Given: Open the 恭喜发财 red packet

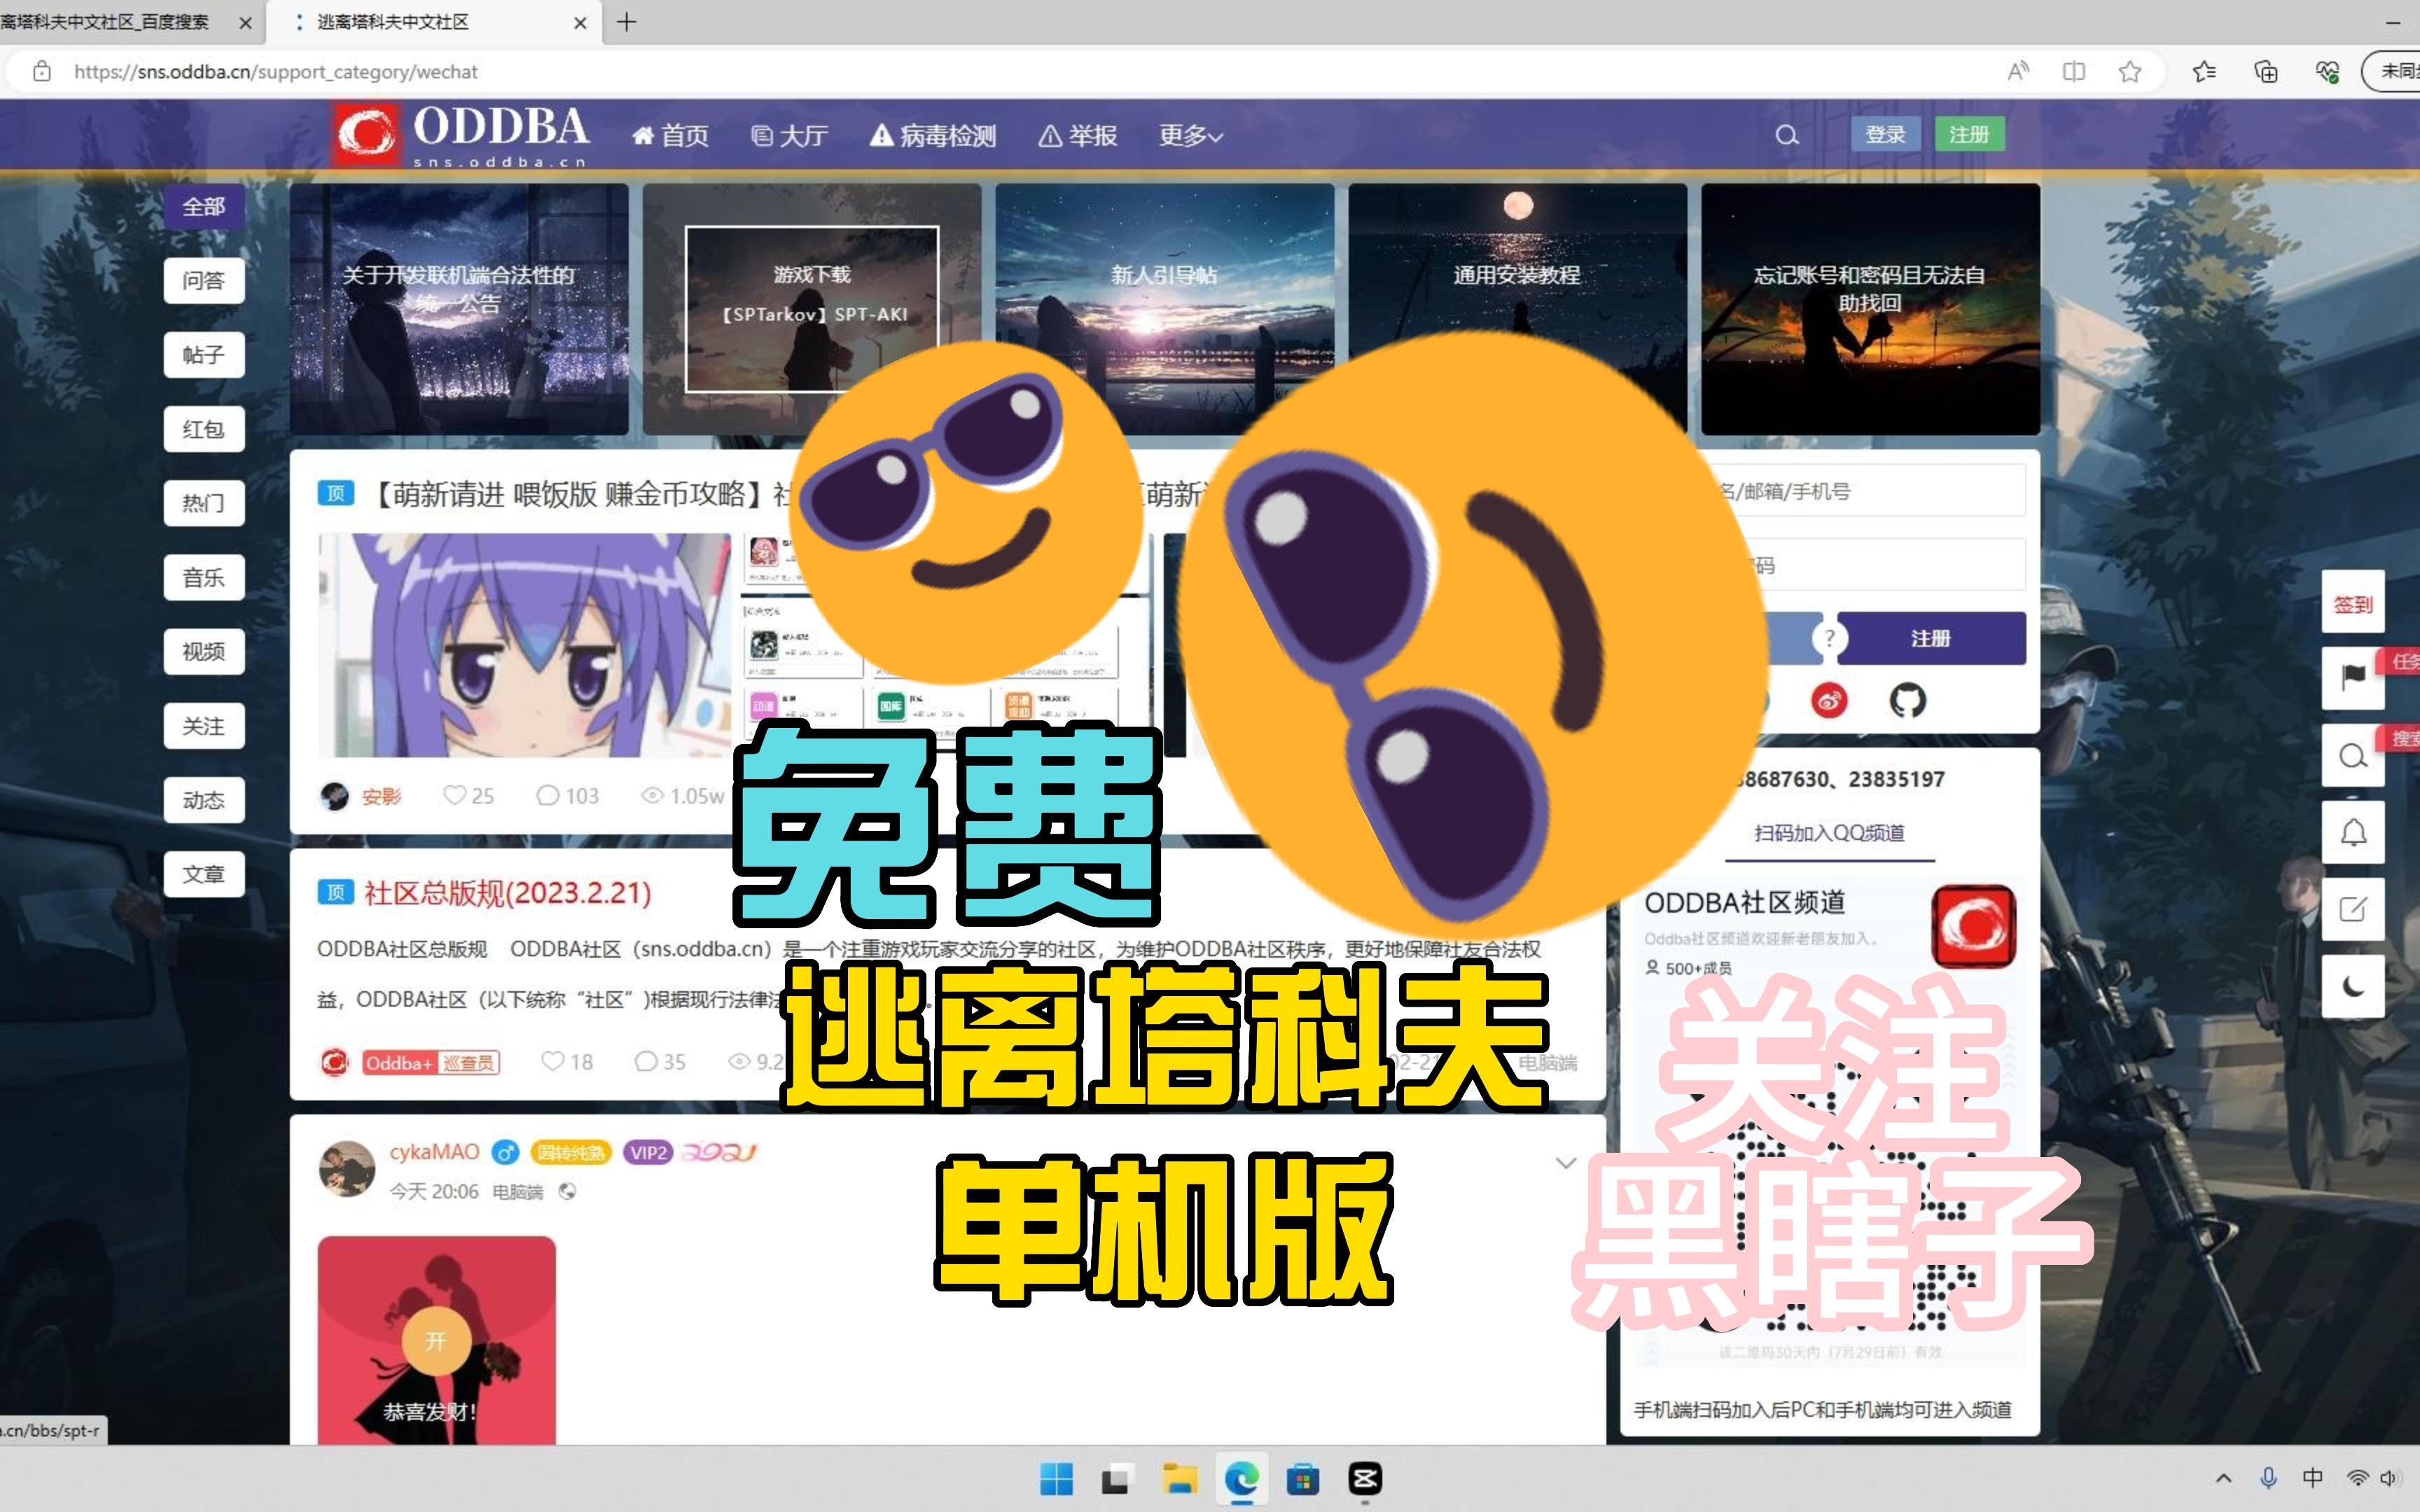Looking at the screenshot, I should coord(436,1340).
